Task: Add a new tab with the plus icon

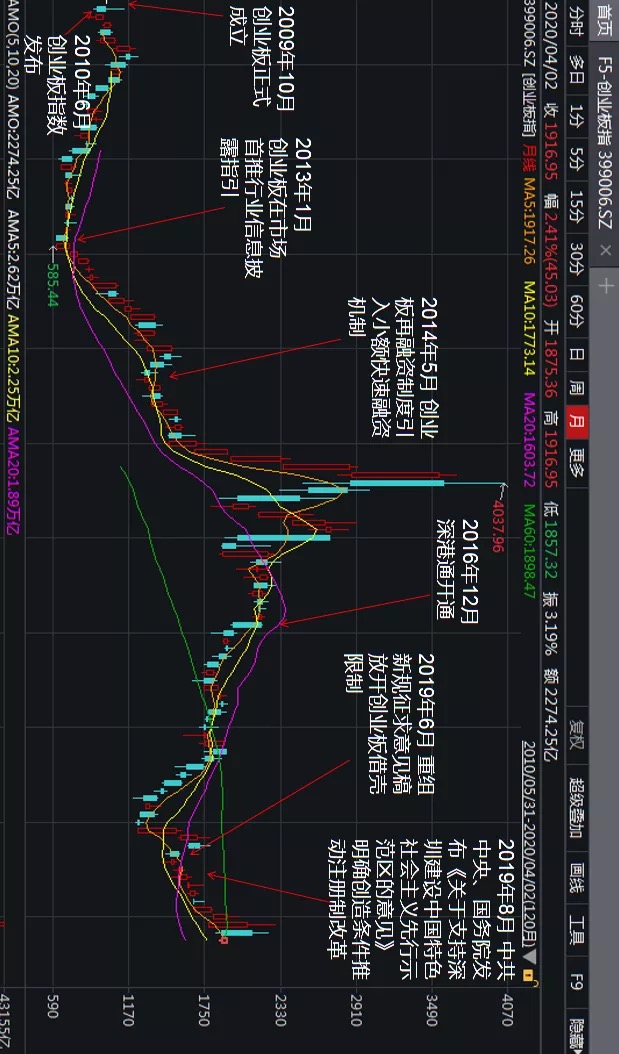Action: coord(605,286)
